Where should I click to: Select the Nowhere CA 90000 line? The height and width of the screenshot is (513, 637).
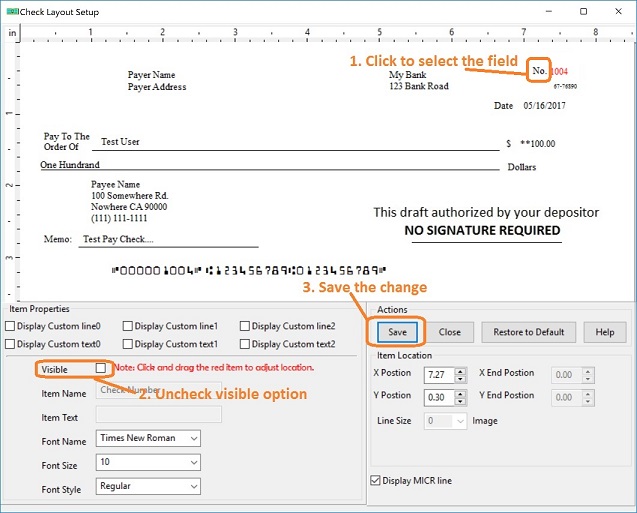[x=129, y=207]
